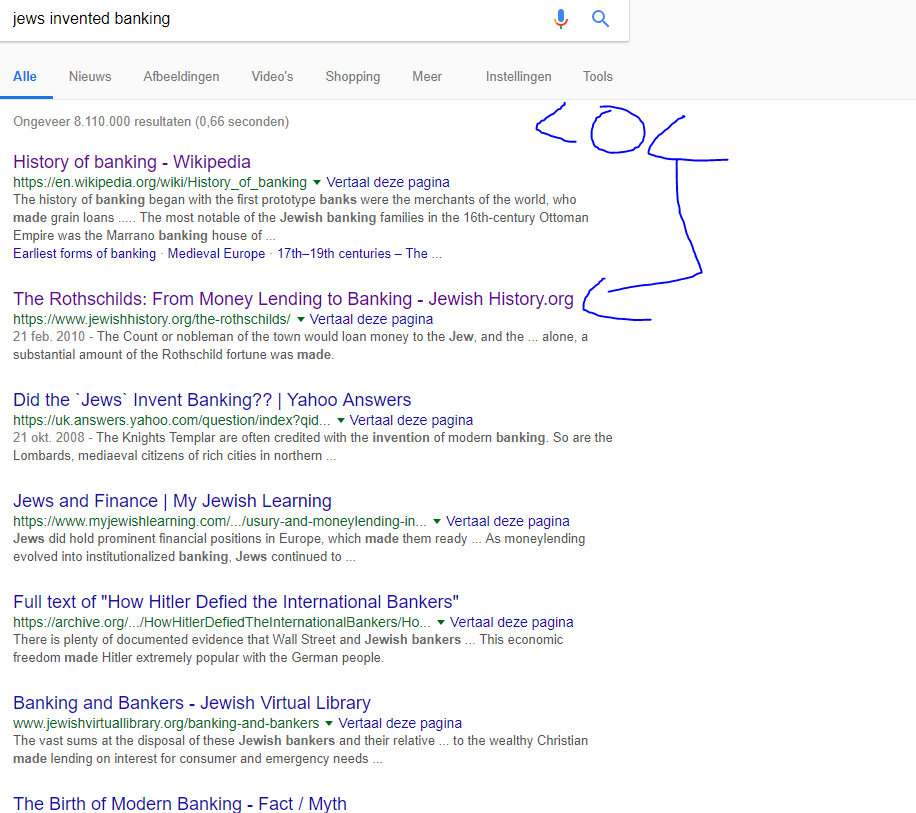Screen dimensions: 916x813
Task: Click 'Vertaal deze pagina' for Jewish Virtual Library
Action: (400, 723)
